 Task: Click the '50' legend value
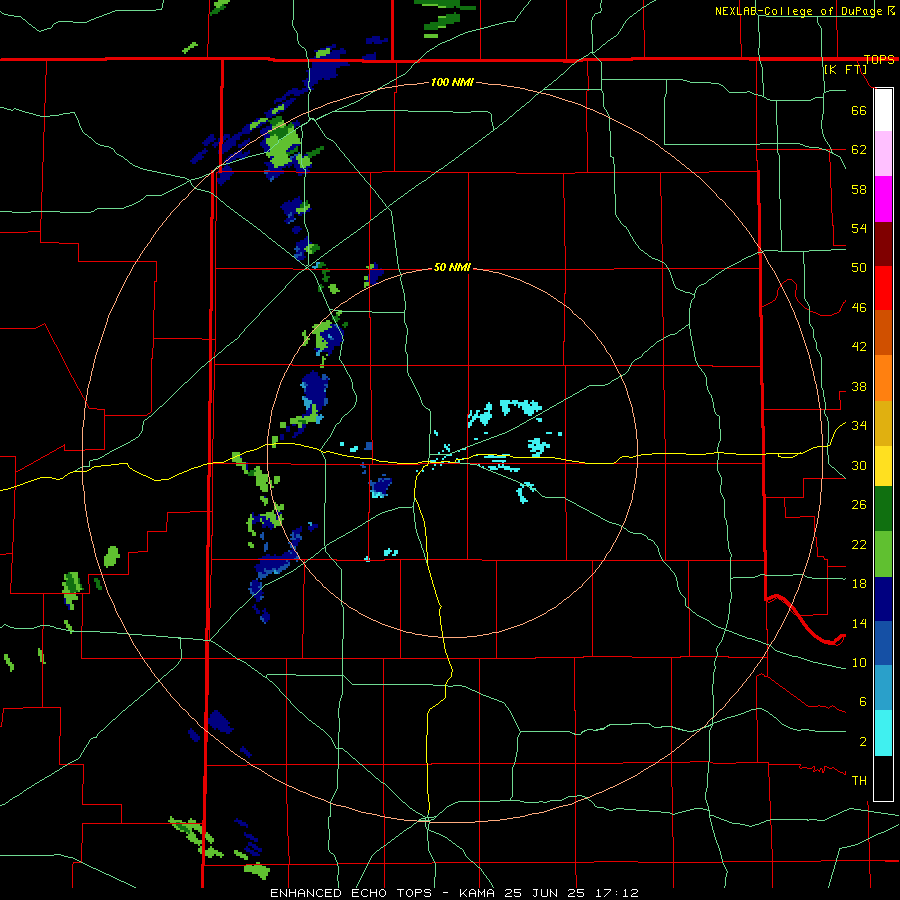(x=859, y=268)
